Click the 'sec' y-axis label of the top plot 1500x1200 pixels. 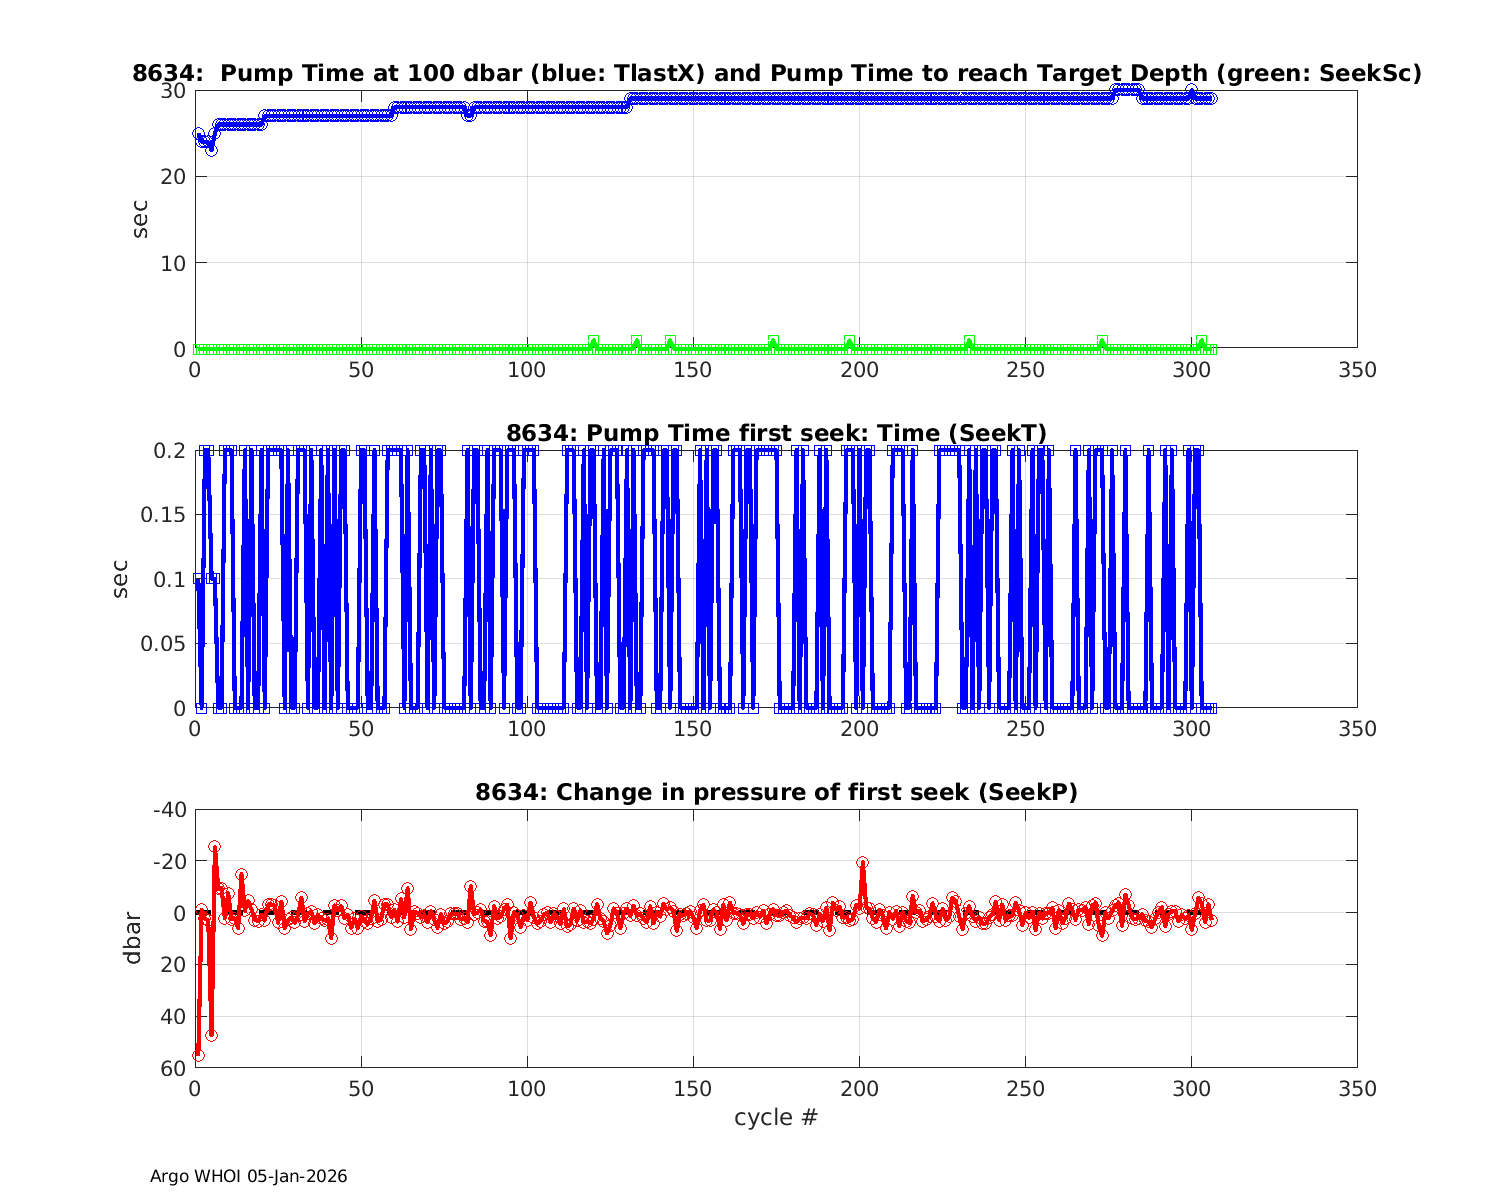coord(140,219)
